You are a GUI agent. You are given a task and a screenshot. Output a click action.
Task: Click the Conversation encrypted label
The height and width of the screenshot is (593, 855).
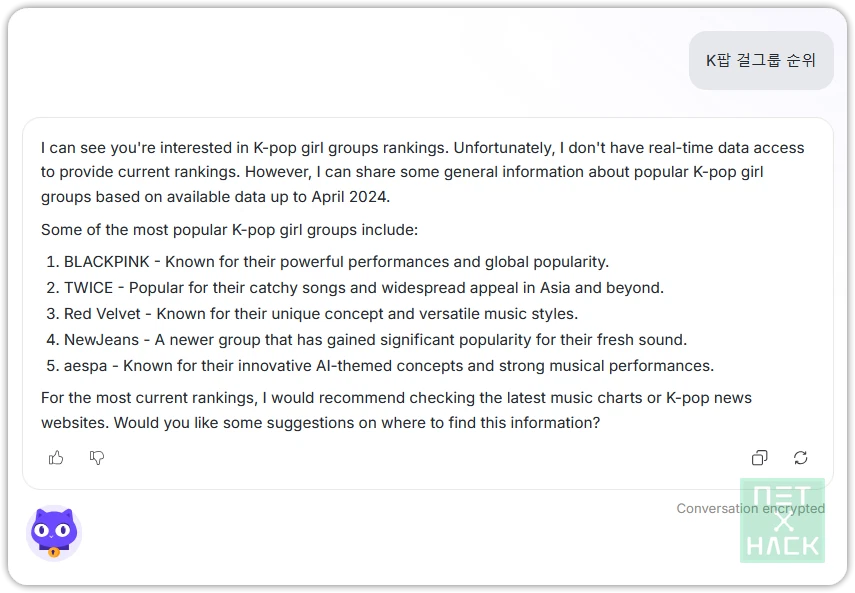coord(750,509)
